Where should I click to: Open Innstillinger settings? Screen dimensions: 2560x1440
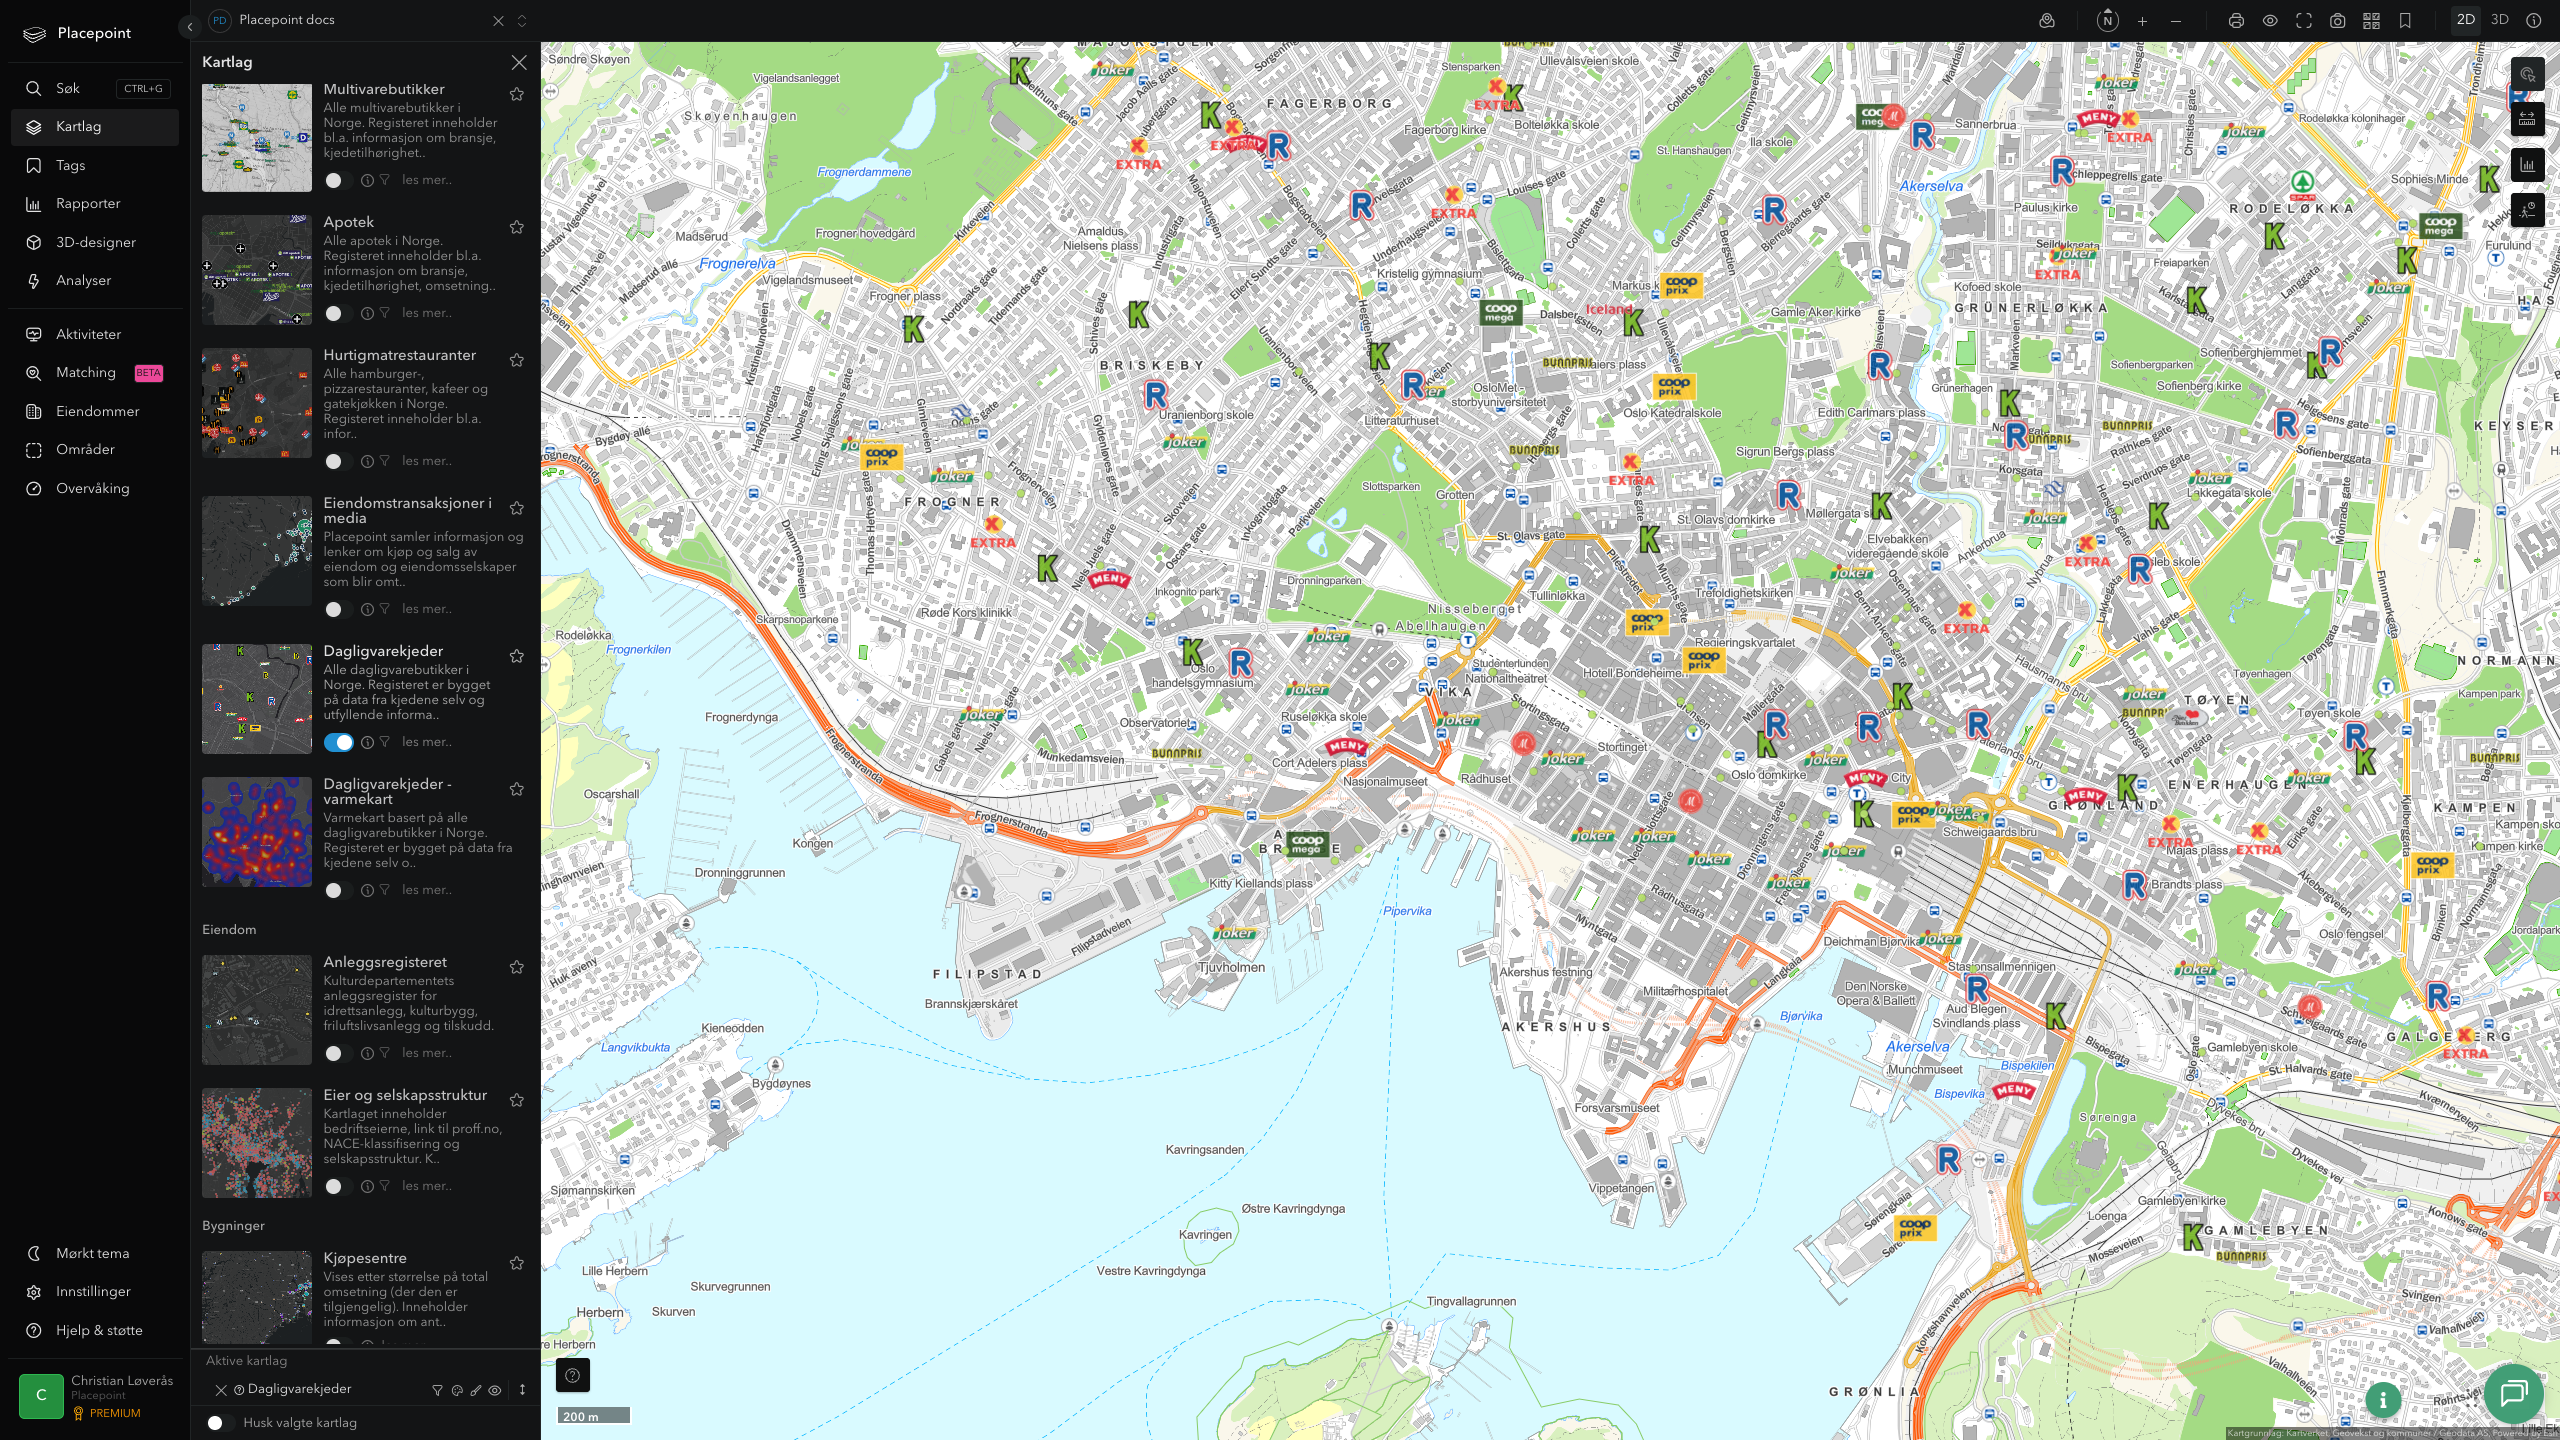pos(95,1292)
